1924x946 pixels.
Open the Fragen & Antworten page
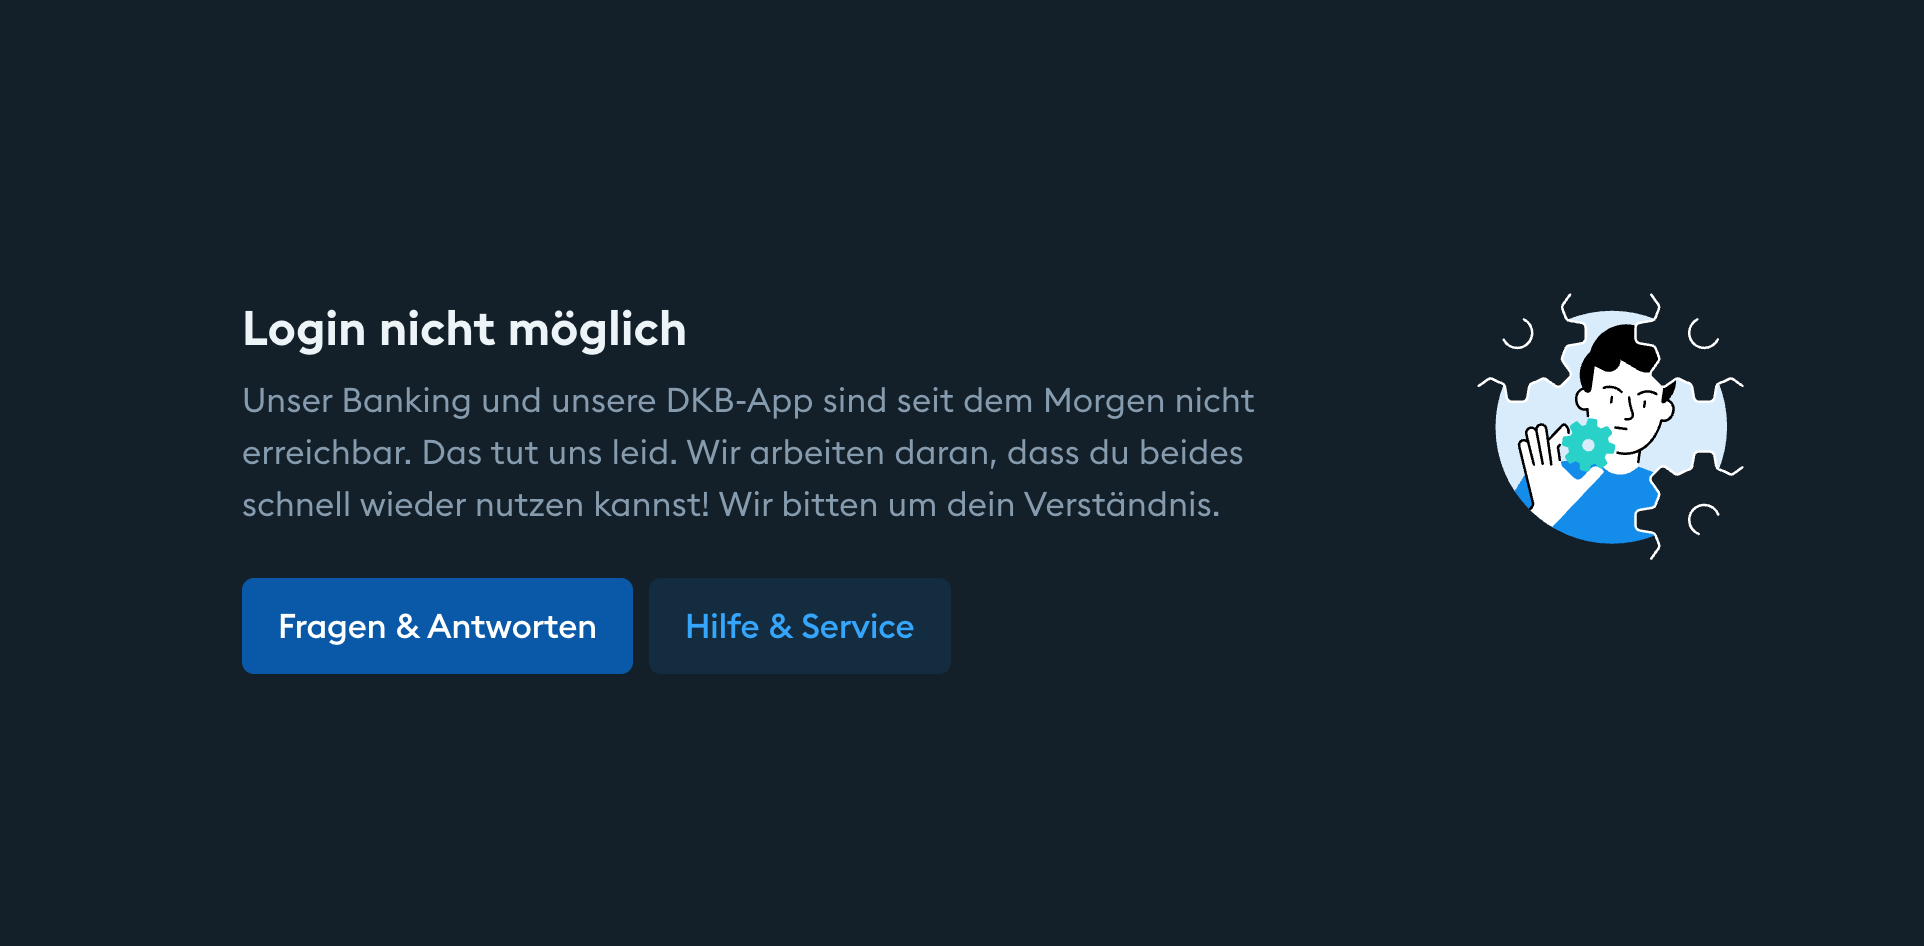pos(437,626)
